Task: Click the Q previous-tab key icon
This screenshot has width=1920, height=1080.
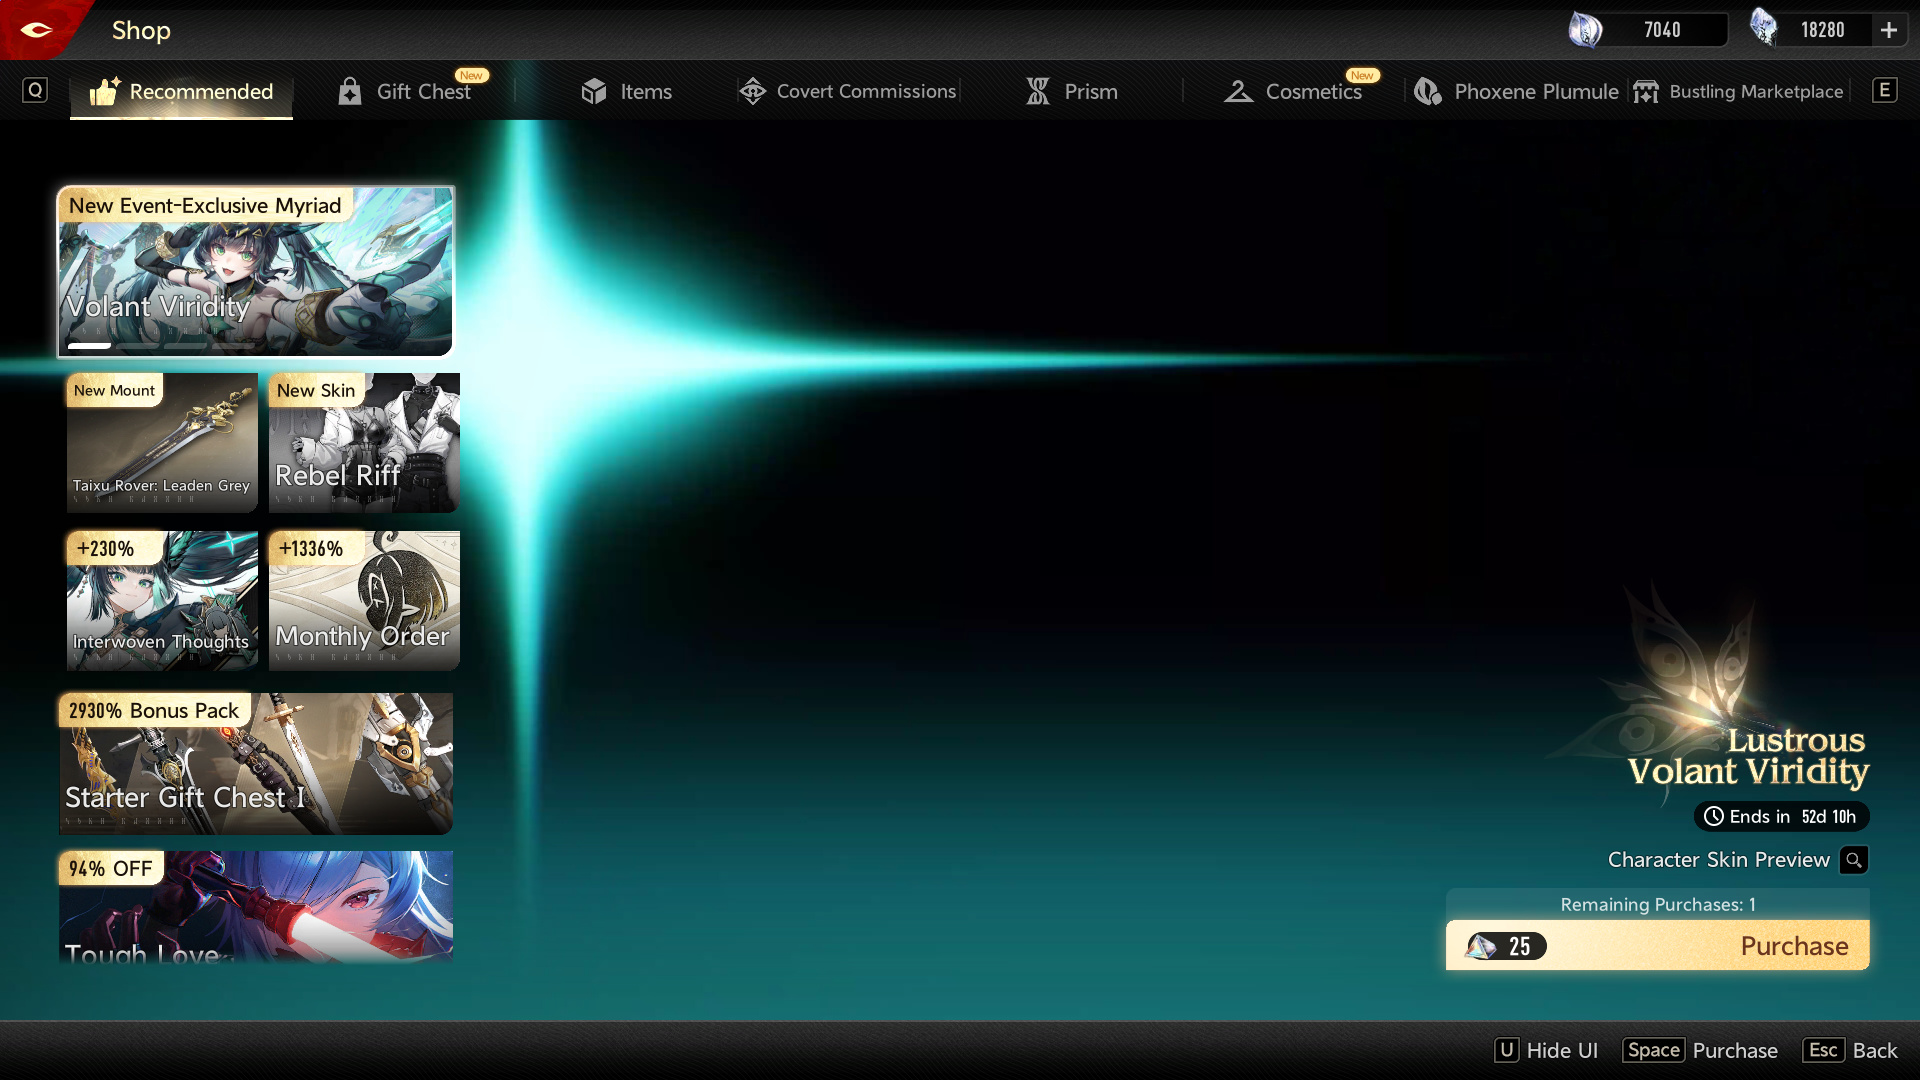Action: click(x=35, y=91)
